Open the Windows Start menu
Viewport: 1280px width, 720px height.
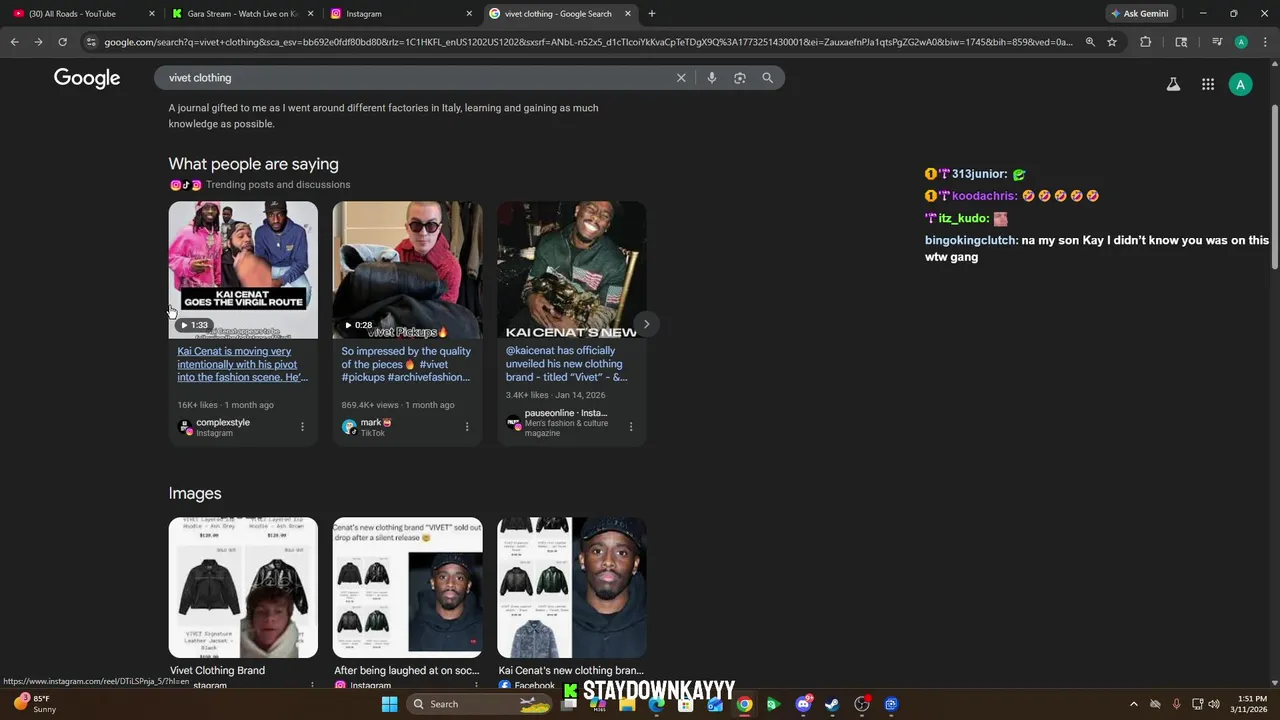click(x=389, y=704)
